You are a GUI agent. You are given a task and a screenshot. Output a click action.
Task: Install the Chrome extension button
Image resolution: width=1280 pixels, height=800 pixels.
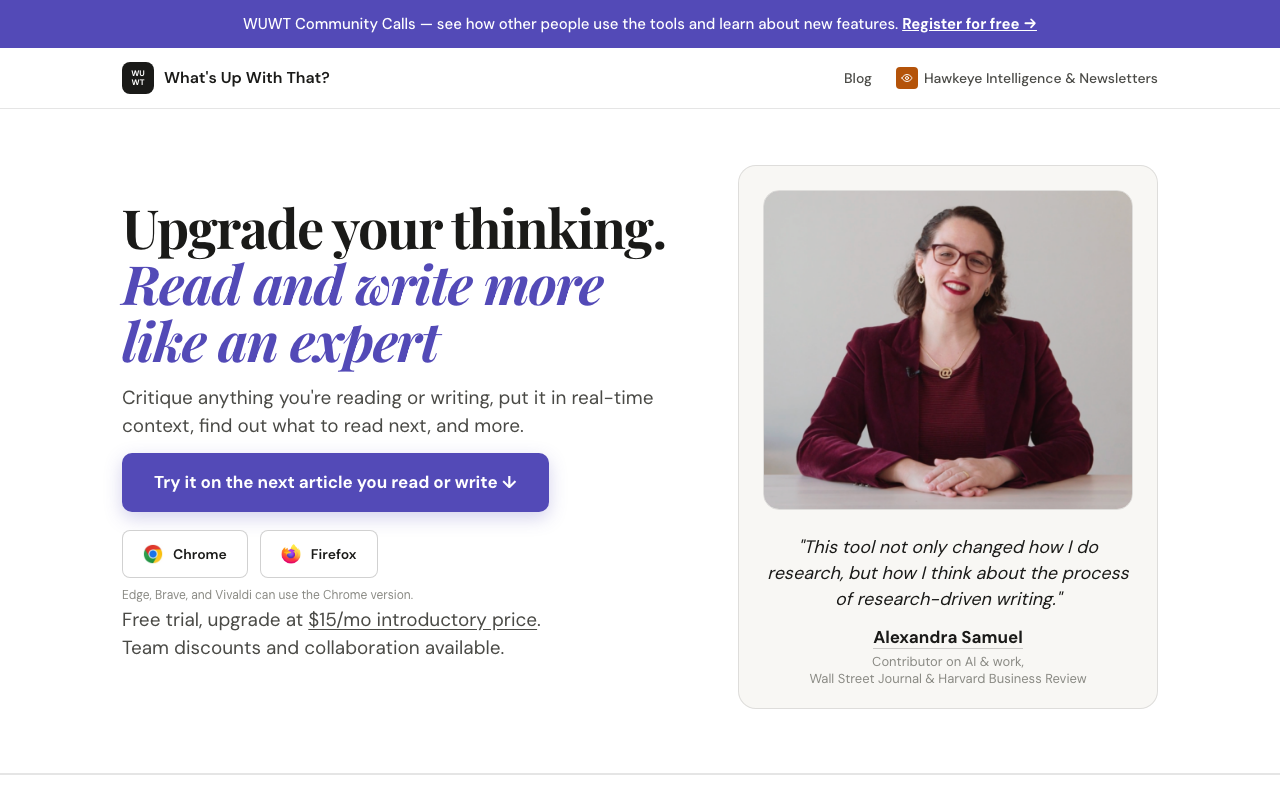[x=185, y=554]
